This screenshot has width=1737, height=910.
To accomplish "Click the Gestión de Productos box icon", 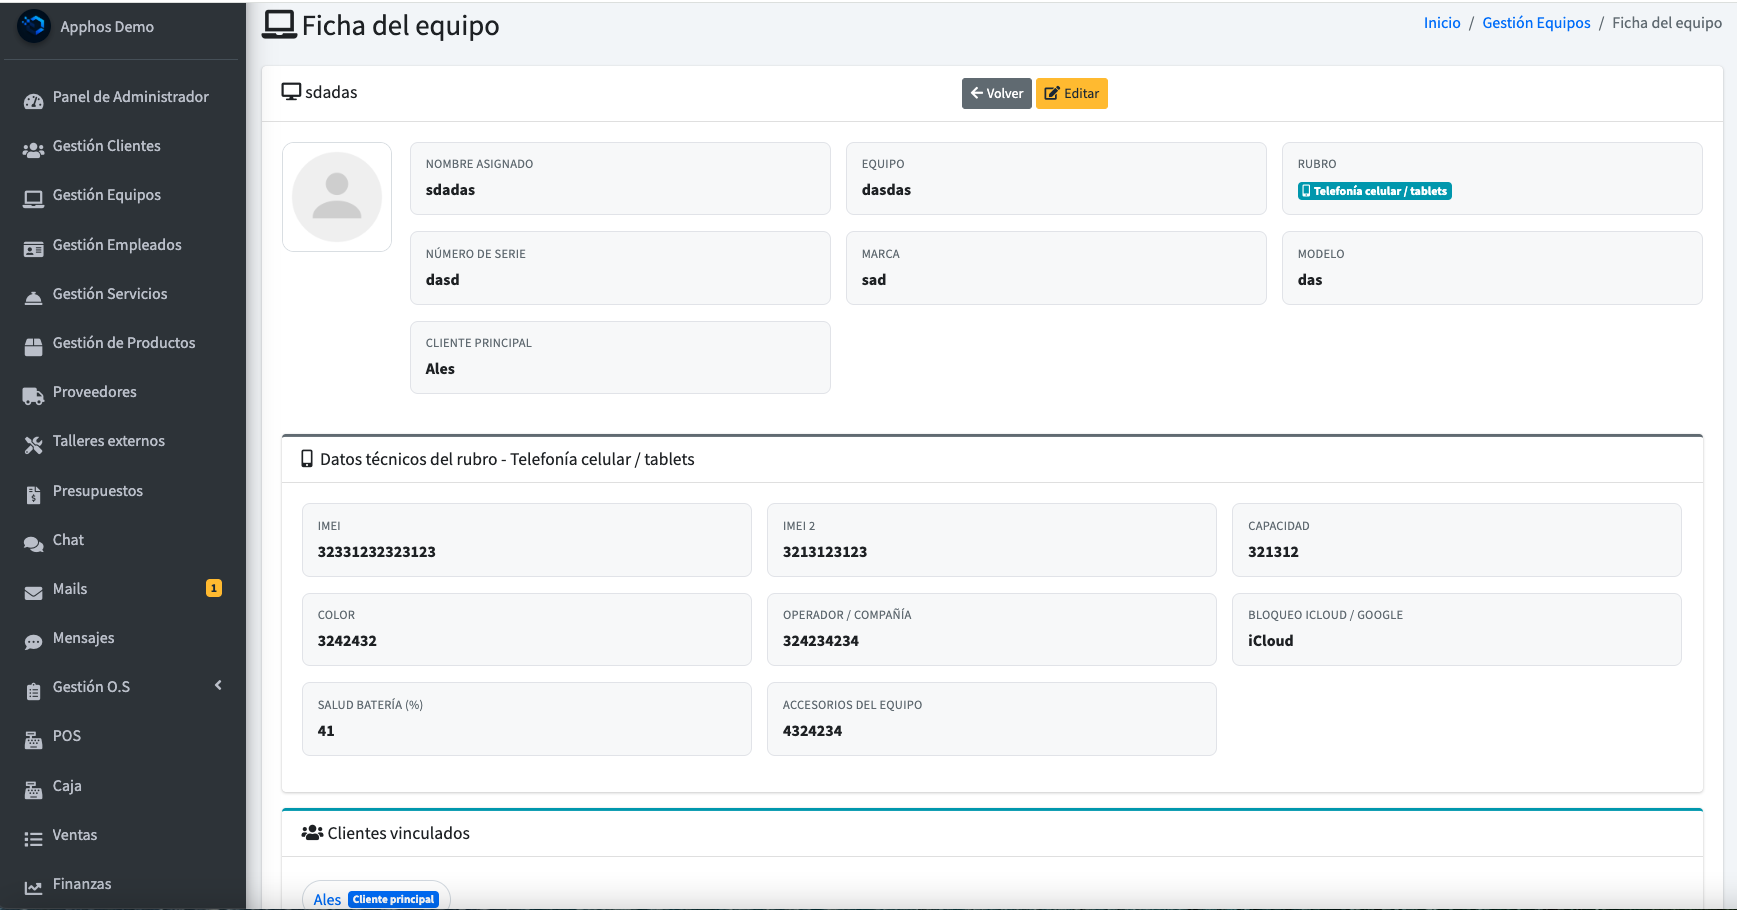I will pyautogui.click(x=34, y=347).
